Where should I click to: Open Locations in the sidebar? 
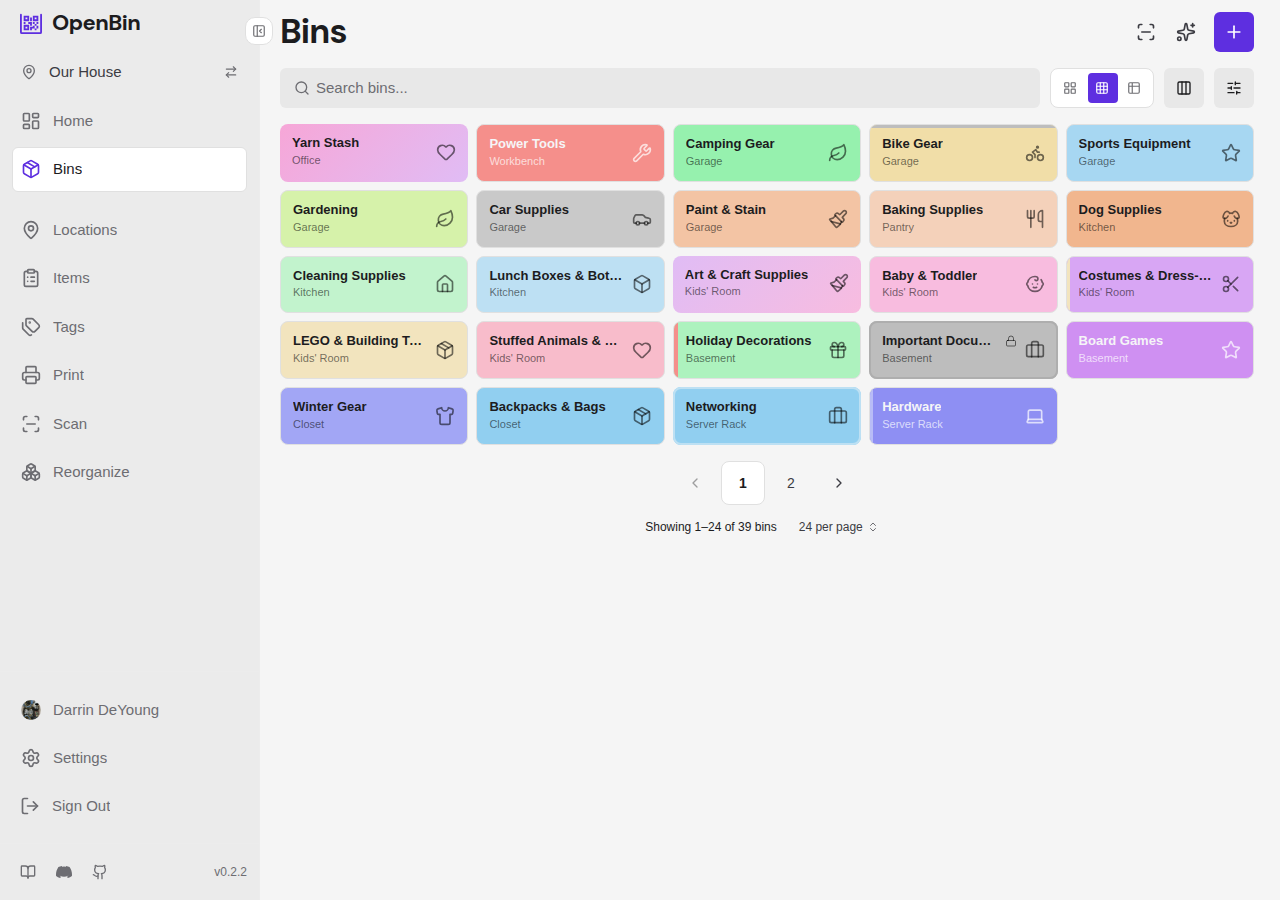point(85,230)
